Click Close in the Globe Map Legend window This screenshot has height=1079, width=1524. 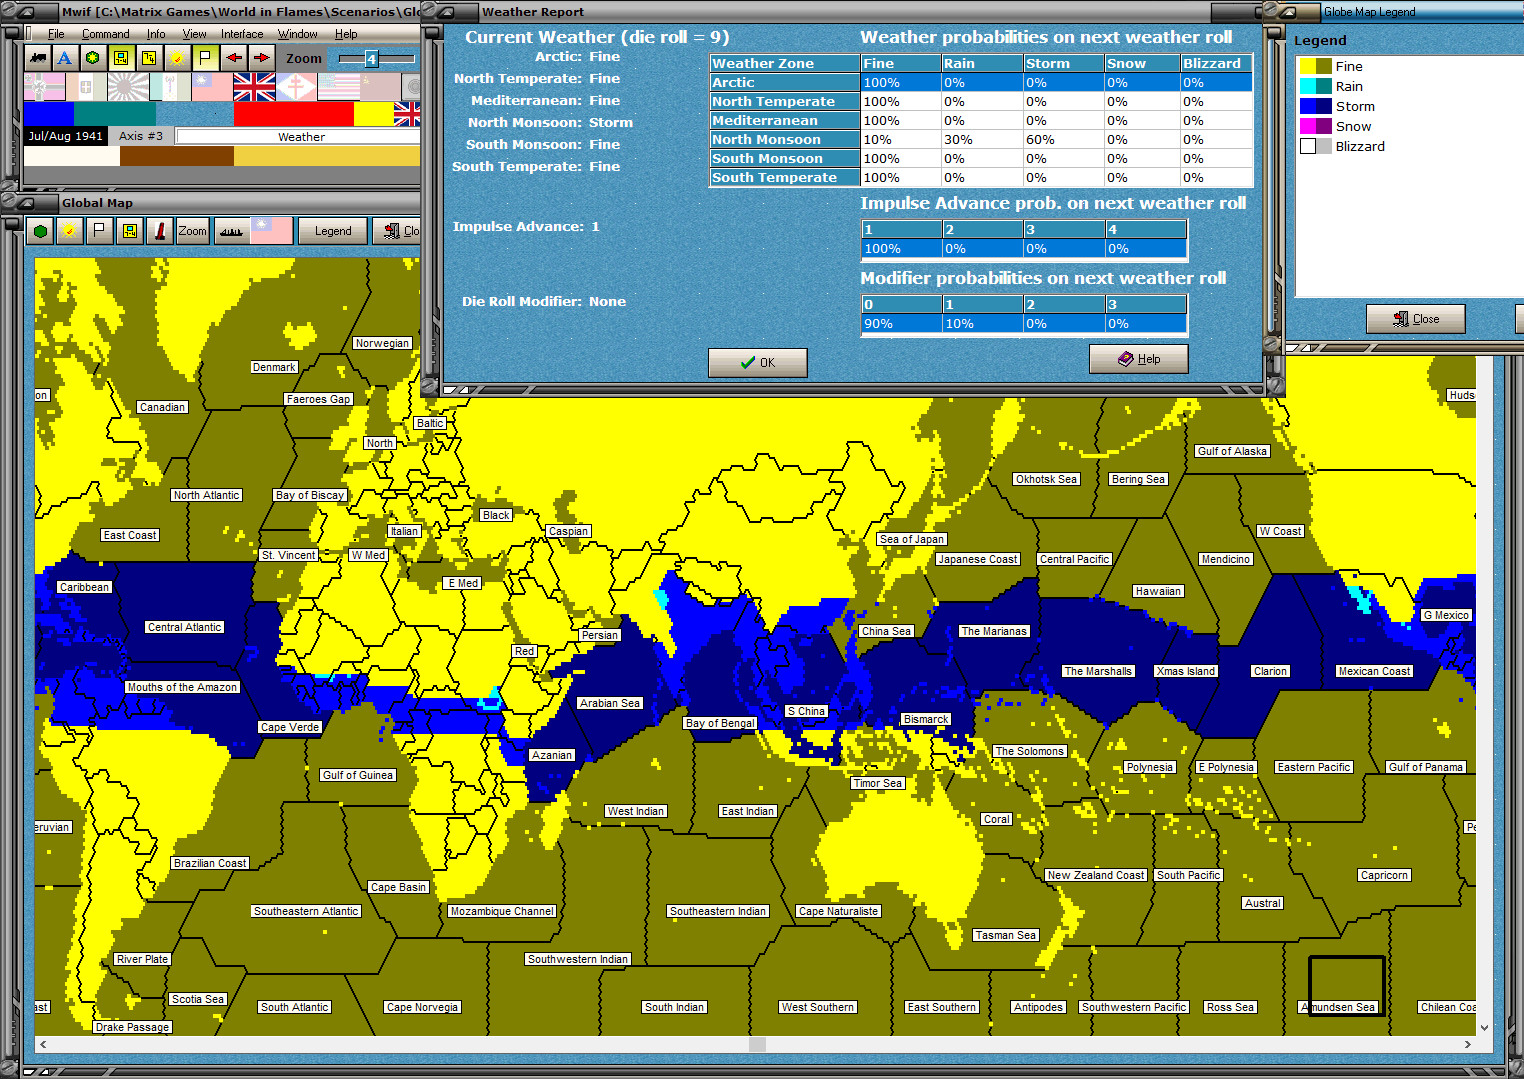click(1416, 319)
